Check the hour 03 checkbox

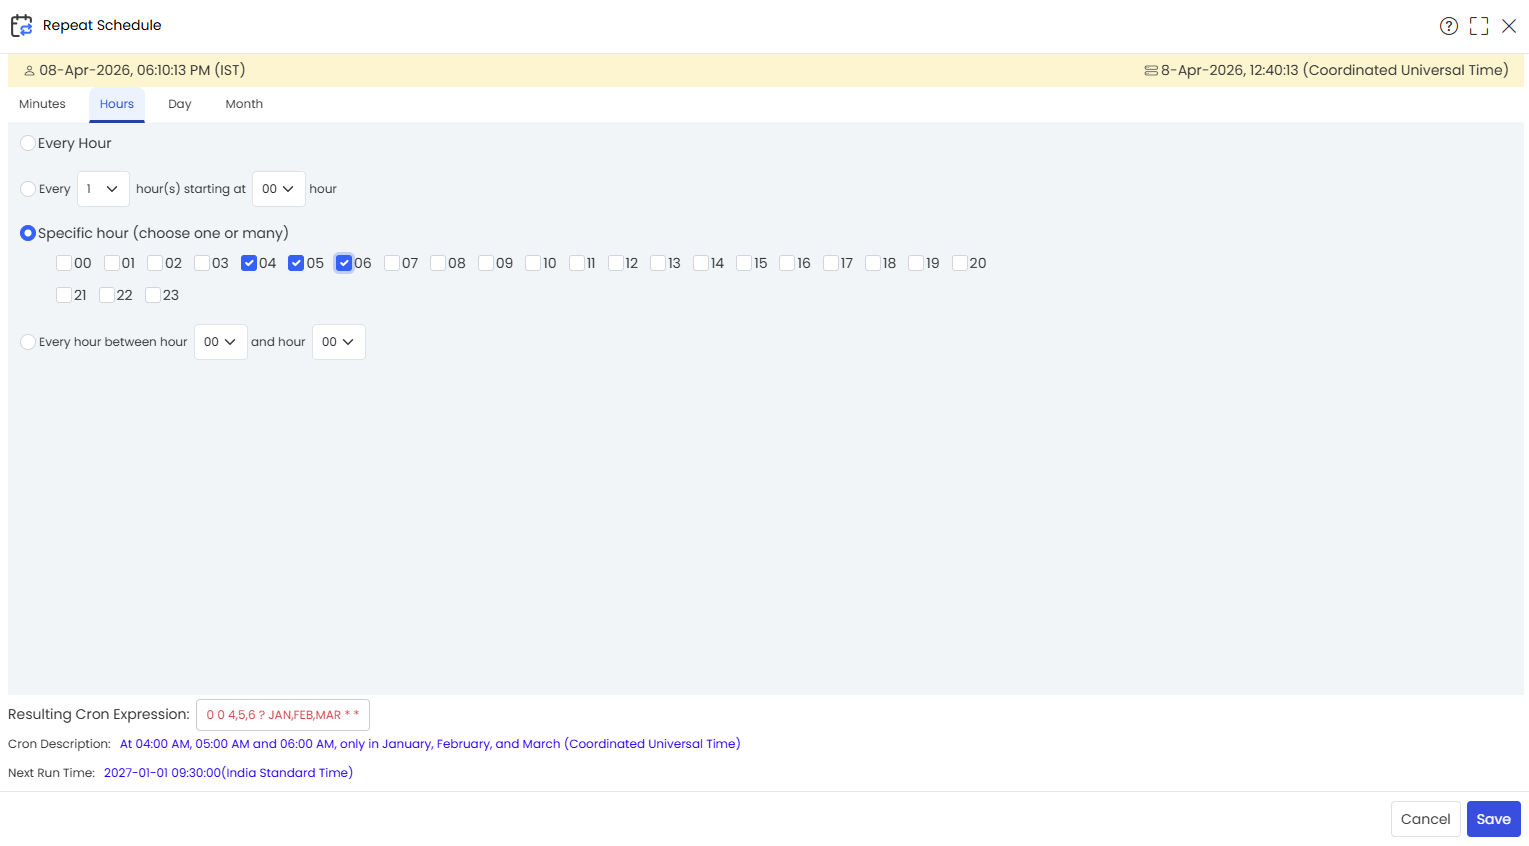(202, 263)
